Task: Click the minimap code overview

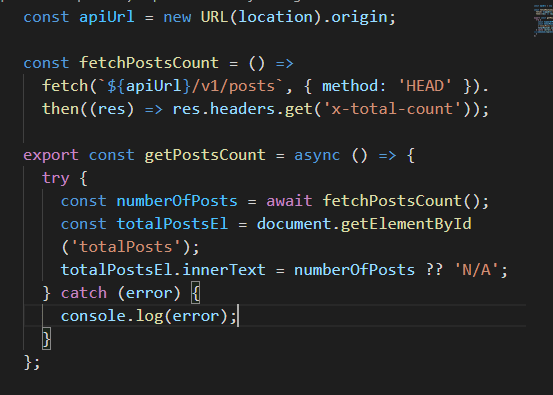Action: (543, 20)
